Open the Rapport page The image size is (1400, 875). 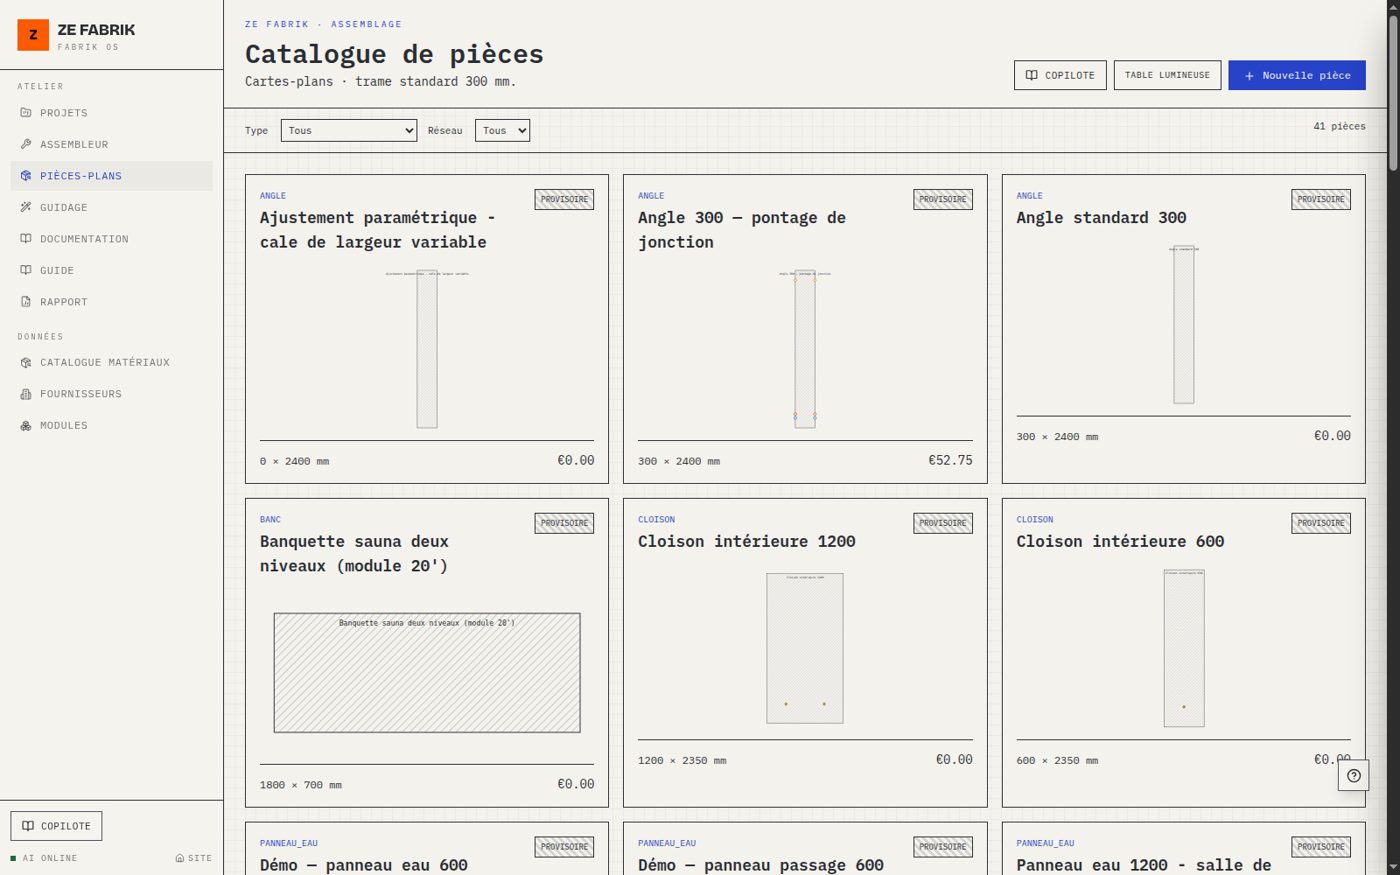[x=112, y=302]
